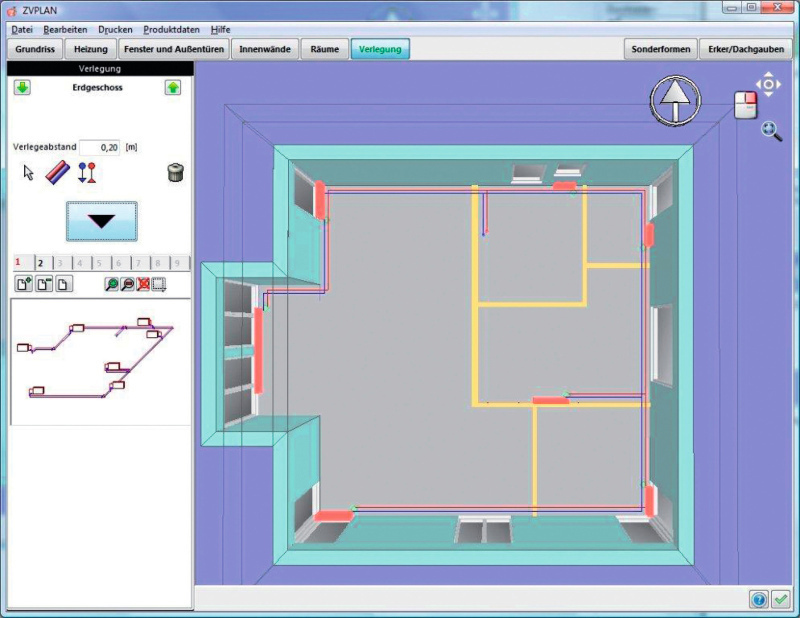Select the red radiator at bottom-left window
Image resolution: width=800 pixels, height=618 pixels.
[333, 515]
